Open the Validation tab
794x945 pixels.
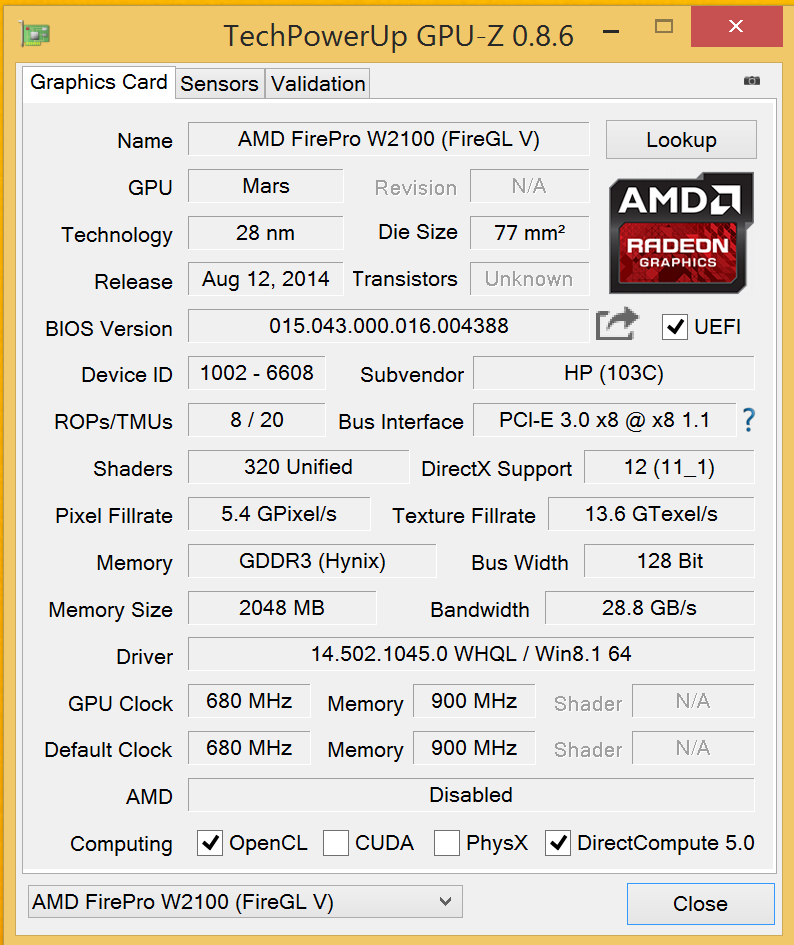[318, 84]
